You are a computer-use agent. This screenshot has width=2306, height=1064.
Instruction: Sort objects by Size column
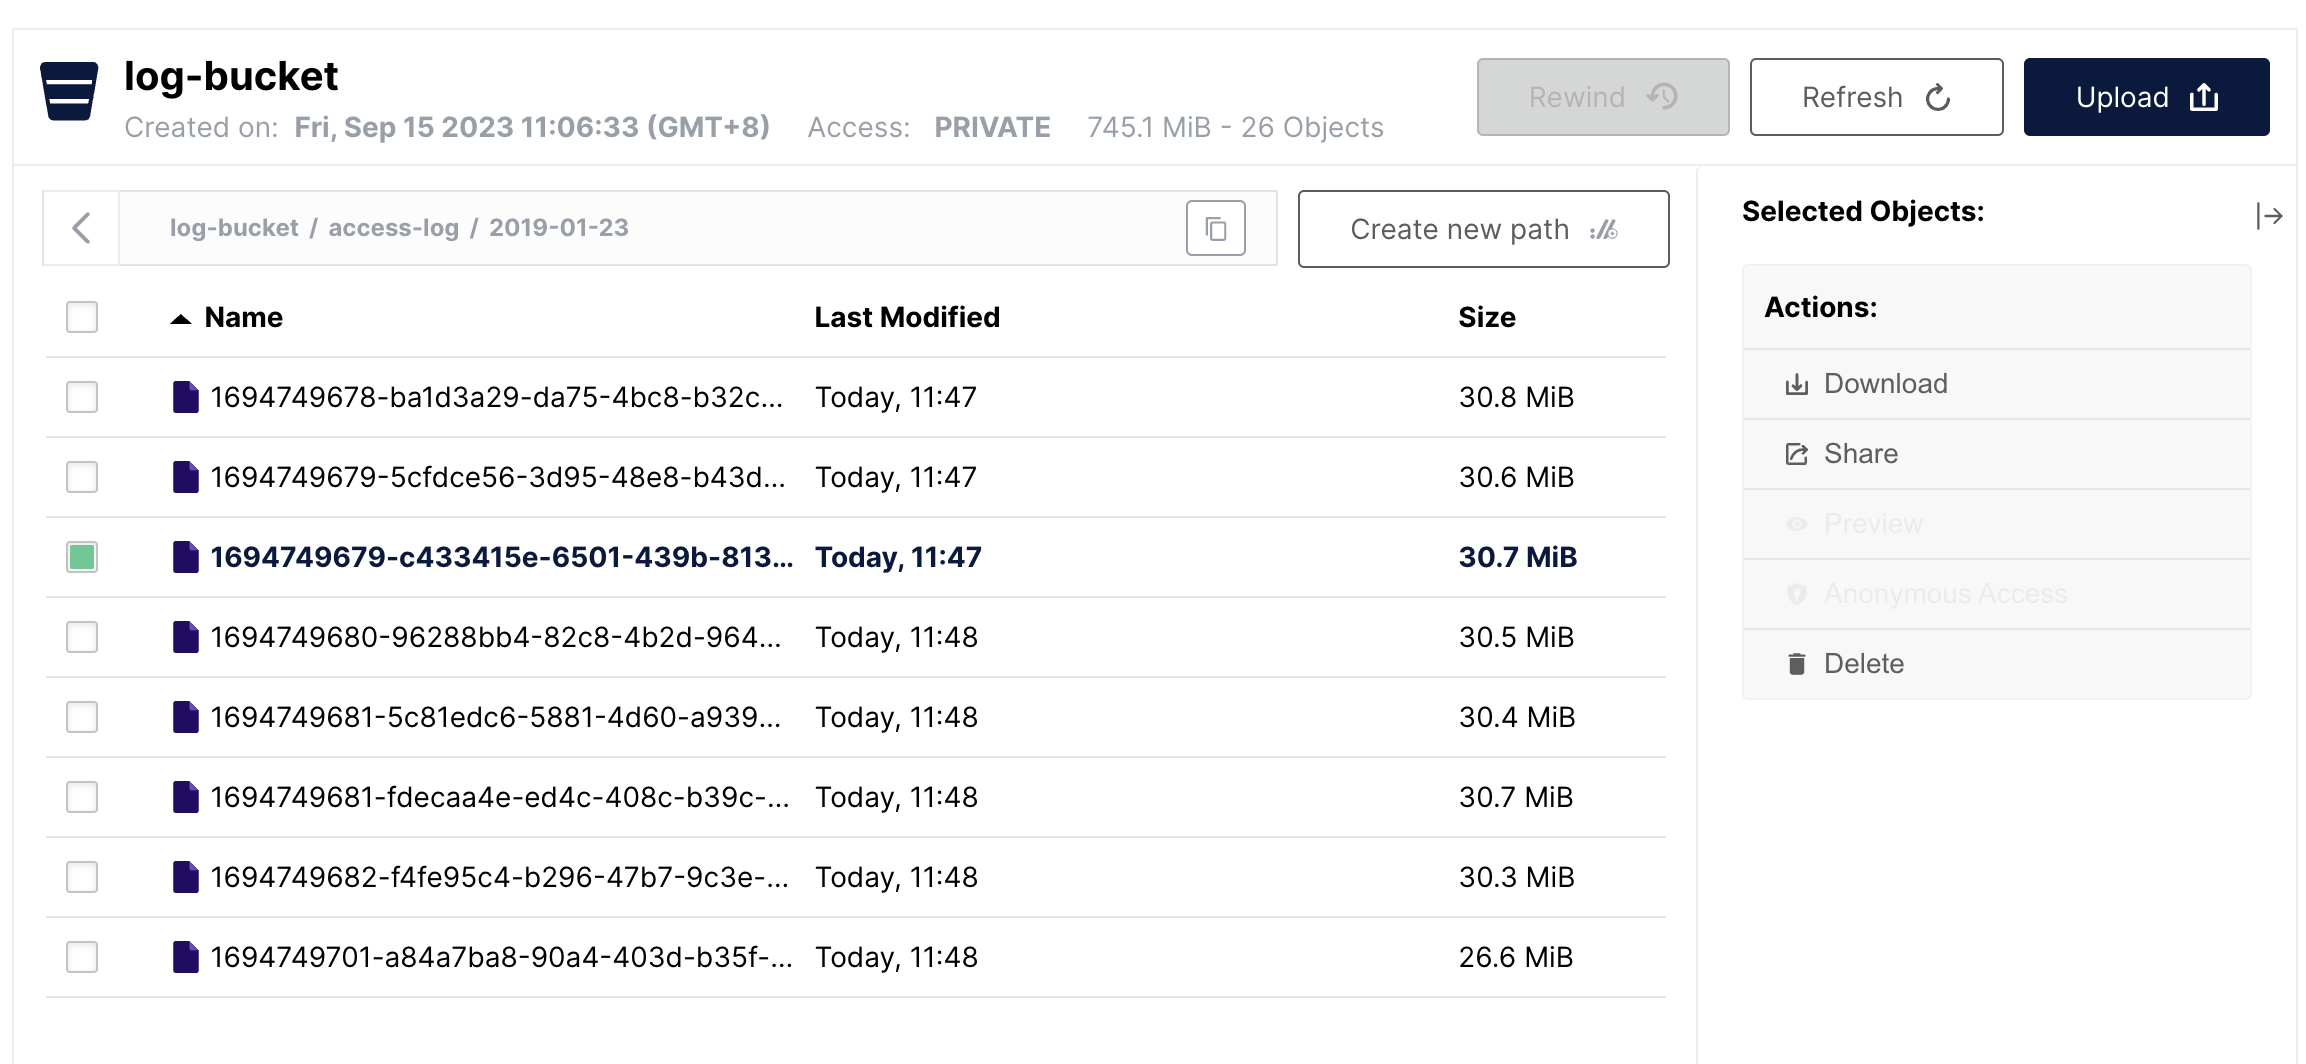point(1487,317)
